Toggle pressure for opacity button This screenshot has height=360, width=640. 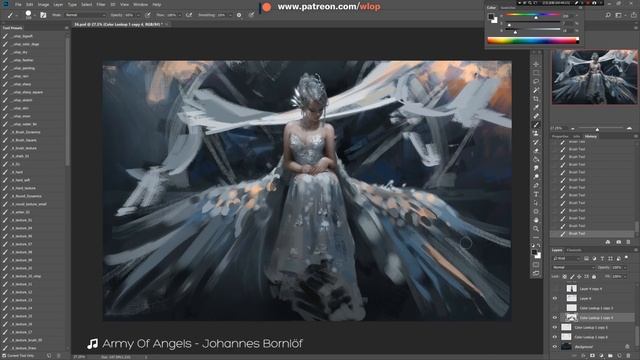147,15
